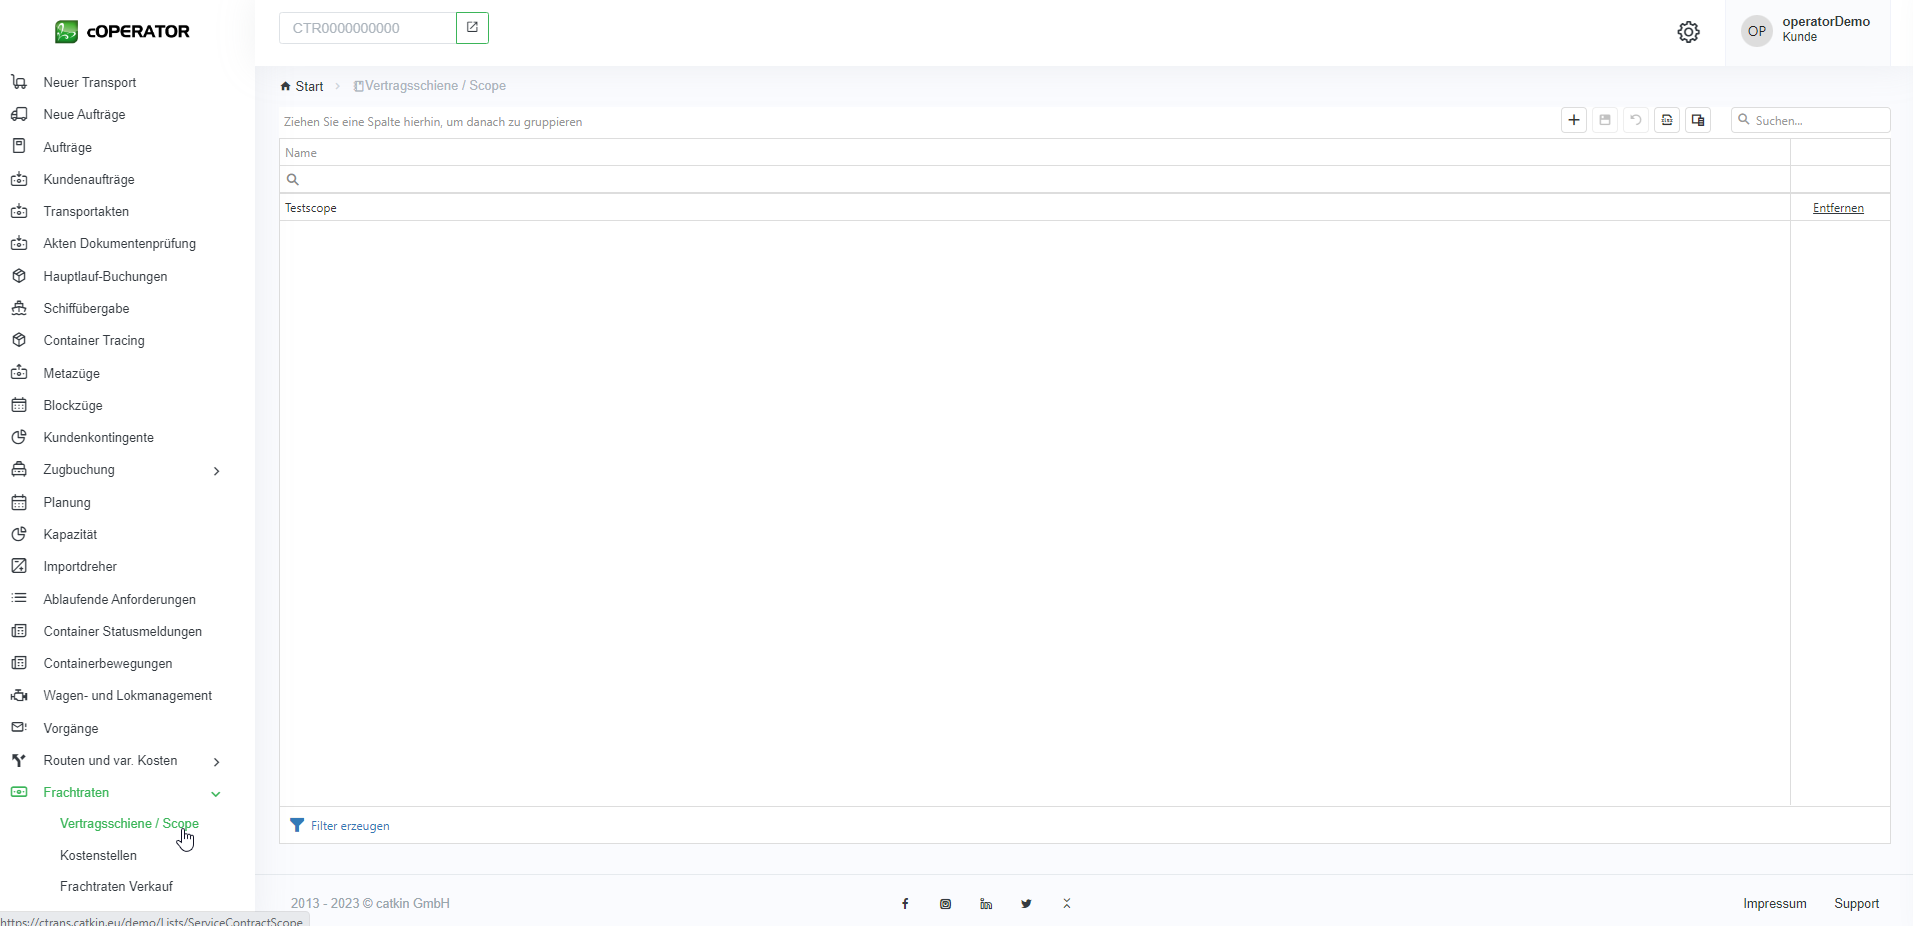Click the plus icon to add a new scope
1913x926 pixels.
tap(1574, 120)
